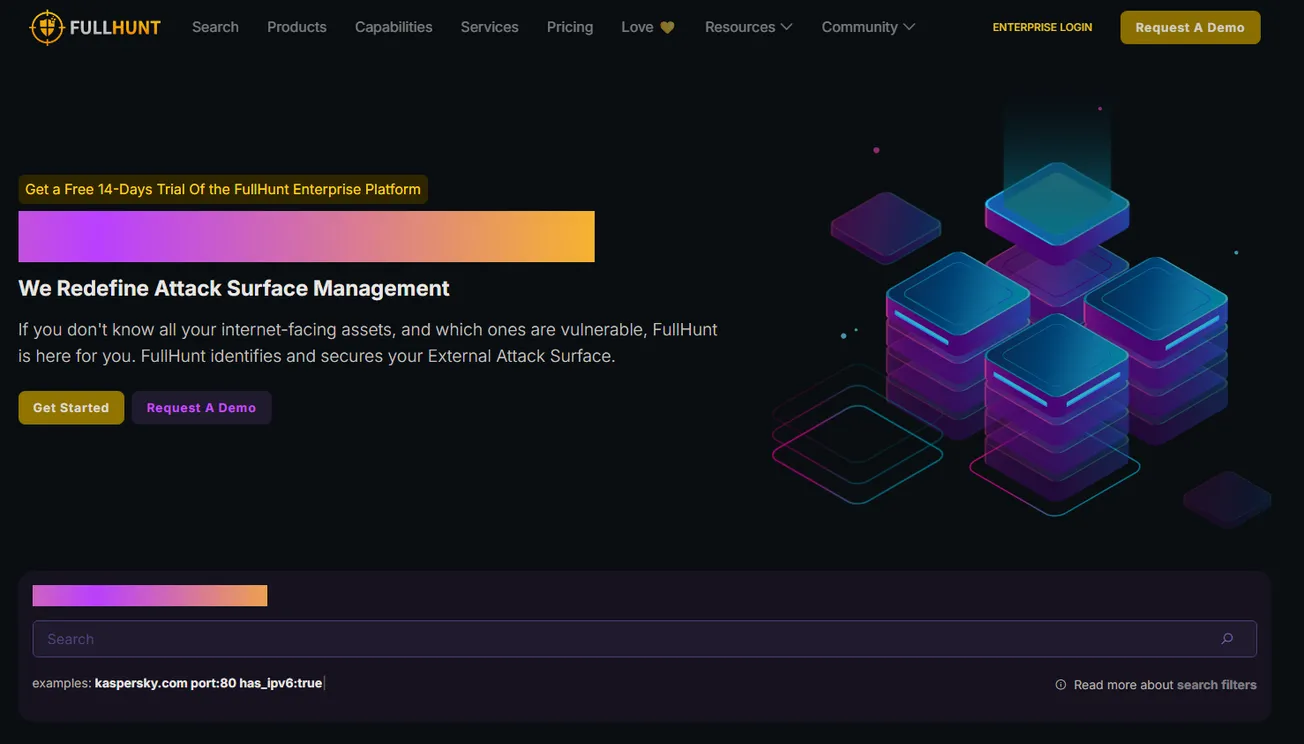Click the magnifier icon in the search bar
Viewport: 1304px width, 744px height.
click(x=1226, y=638)
